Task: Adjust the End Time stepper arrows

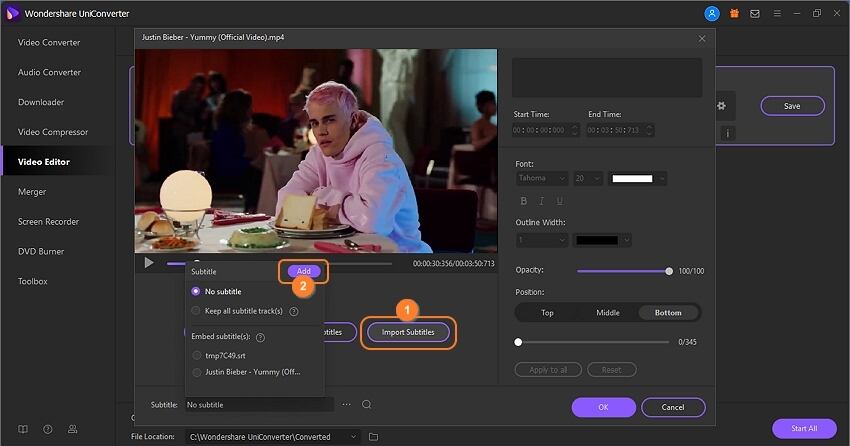Action: point(649,130)
